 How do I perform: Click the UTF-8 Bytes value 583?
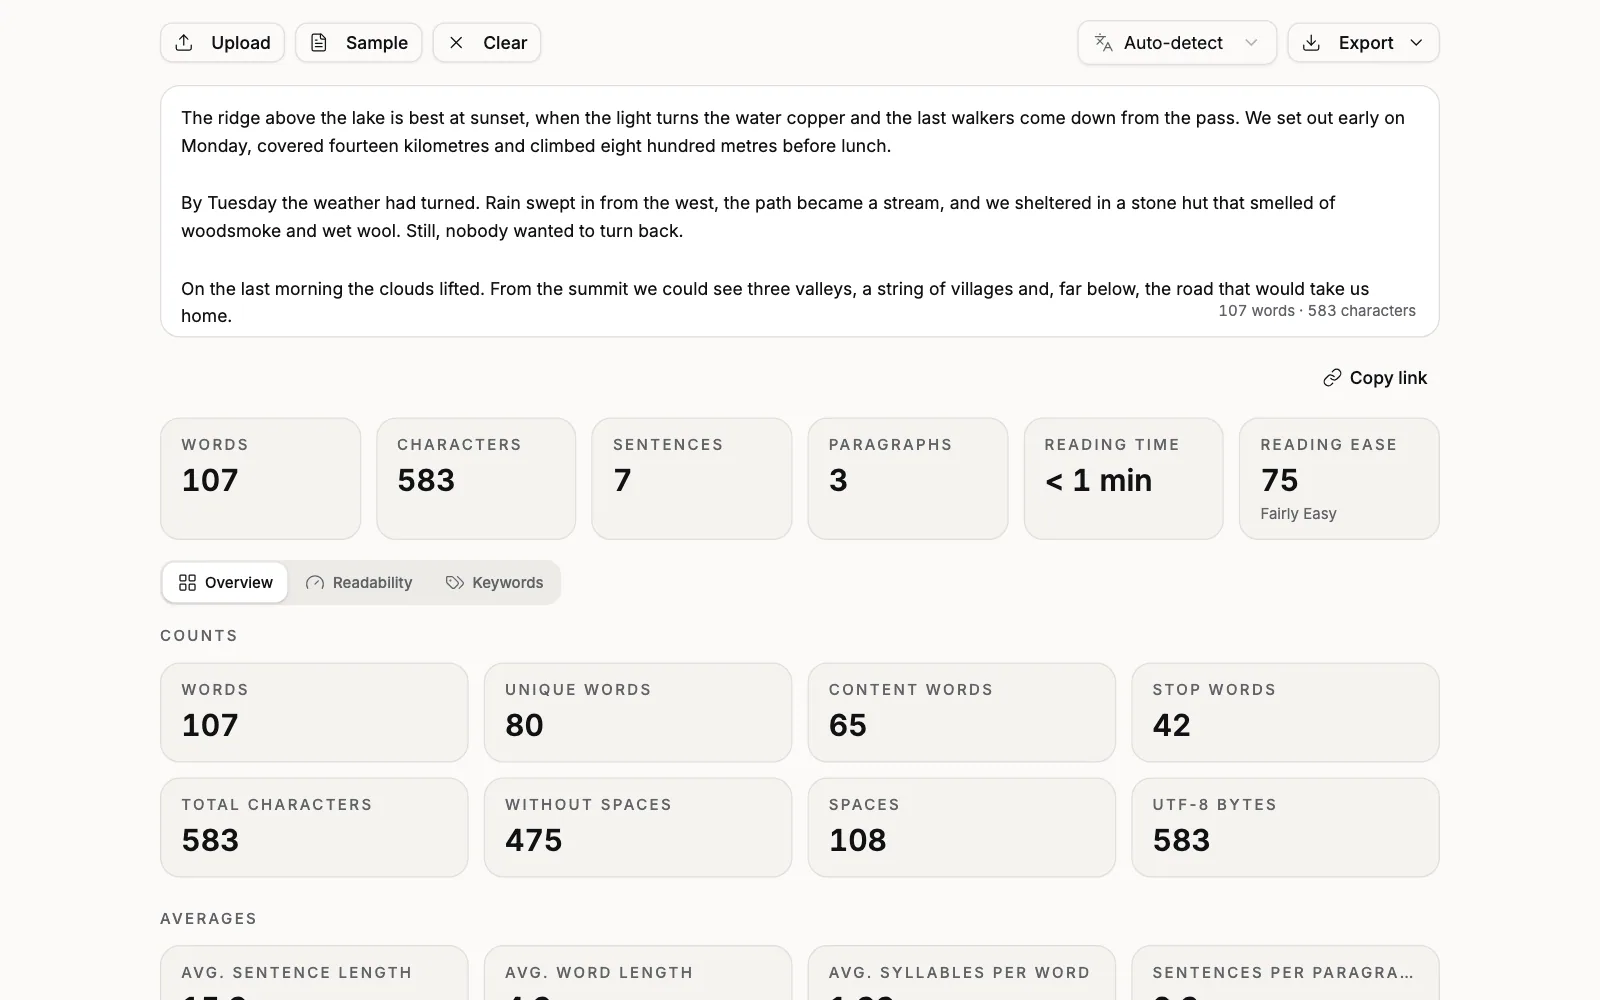1181,841
